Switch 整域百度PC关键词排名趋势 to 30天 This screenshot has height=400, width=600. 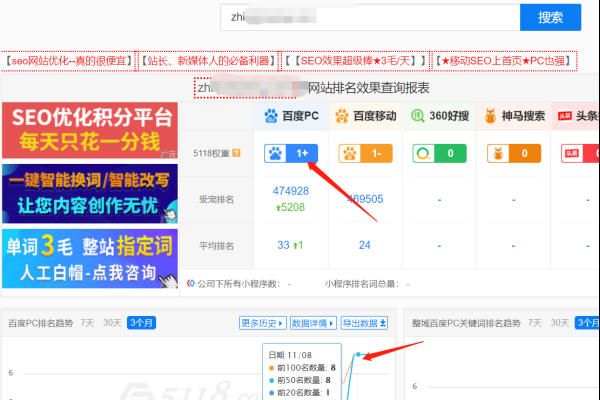560,323
